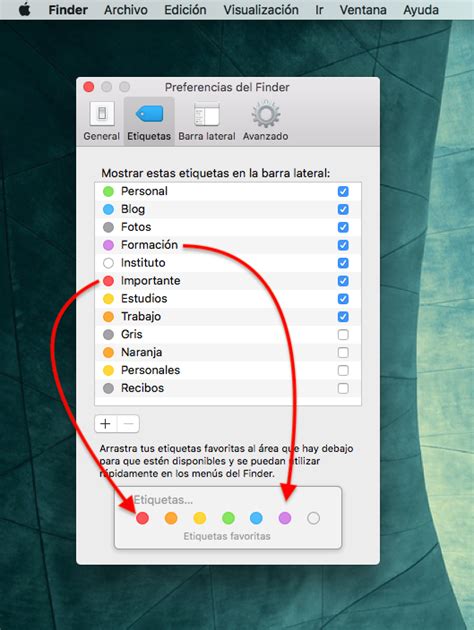The width and height of the screenshot is (474, 630).
Task: Select the Personales tag name
Action: [x=151, y=370]
